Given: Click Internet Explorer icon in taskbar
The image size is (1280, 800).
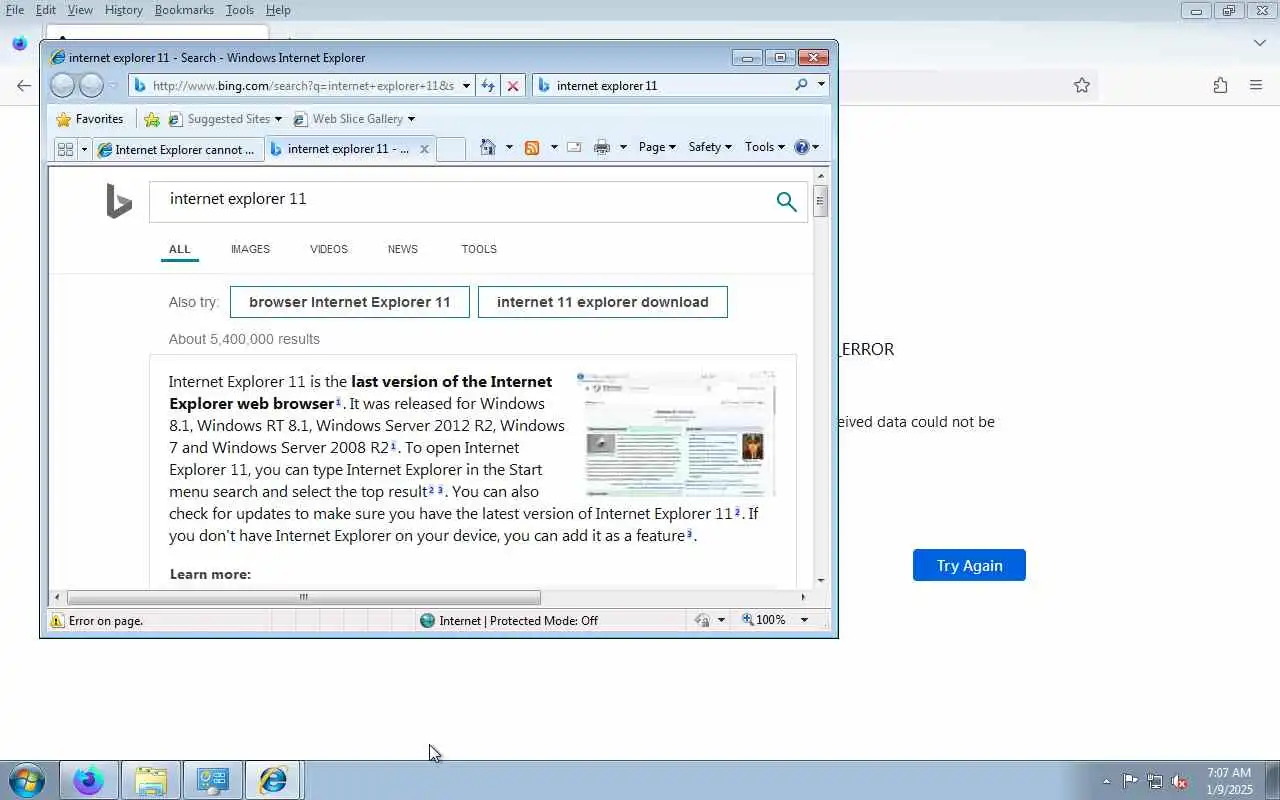Looking at the screenshot, I should pyautogui.click(x=273, y=780).
